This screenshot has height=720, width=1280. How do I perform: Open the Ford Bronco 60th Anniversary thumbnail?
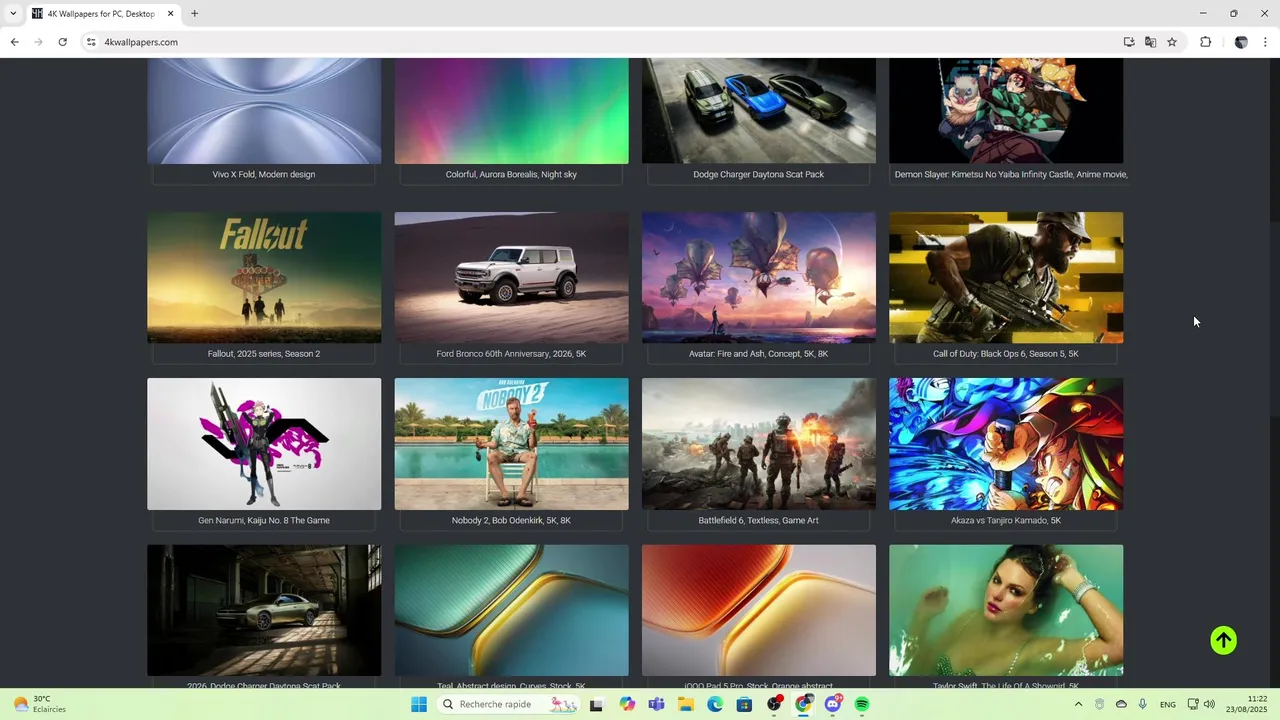[511, 277]
